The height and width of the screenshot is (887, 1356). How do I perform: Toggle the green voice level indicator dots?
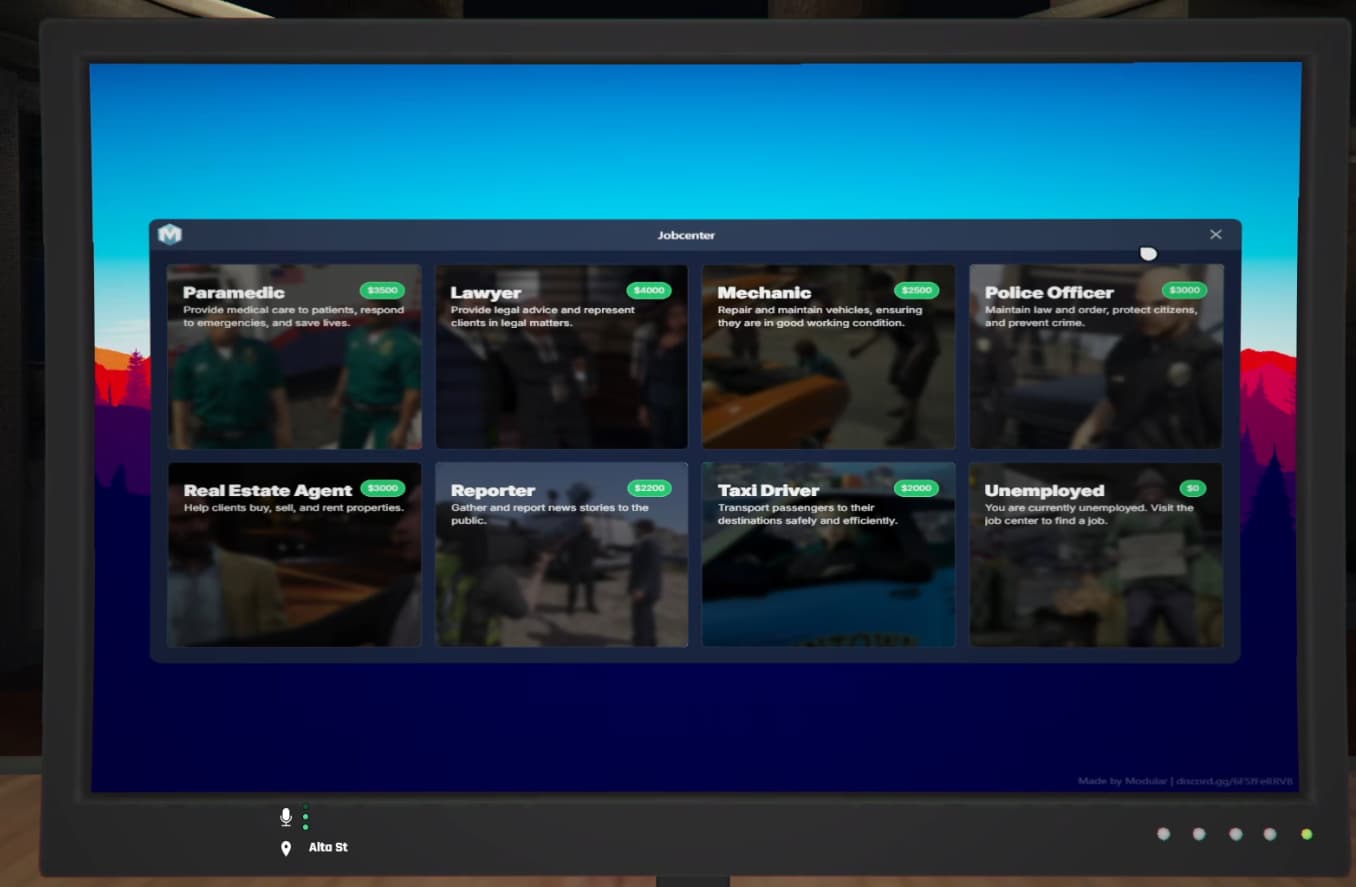coord(306,819)
